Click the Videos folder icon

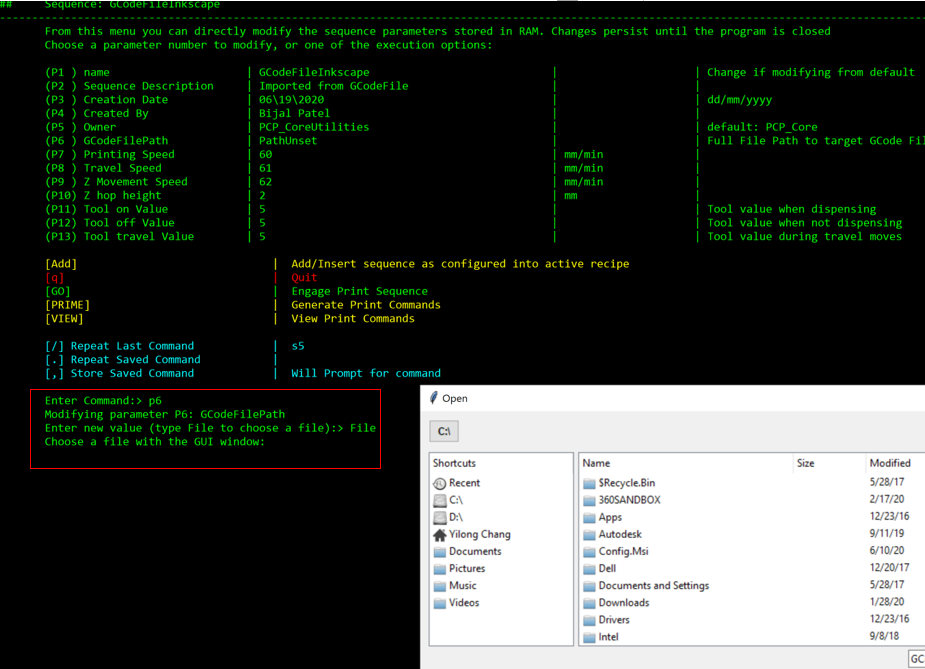(x=439, y=604)
